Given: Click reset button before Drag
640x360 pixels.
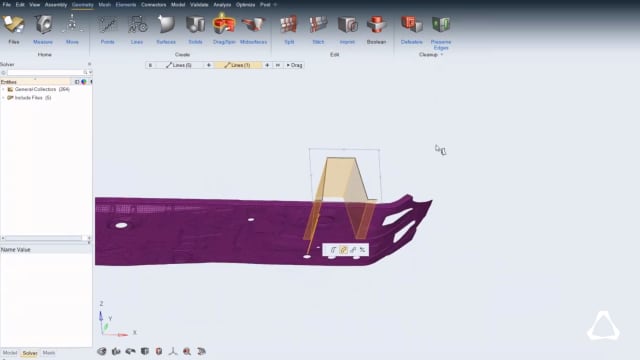Looking at the screenshot, I should 278,65.
